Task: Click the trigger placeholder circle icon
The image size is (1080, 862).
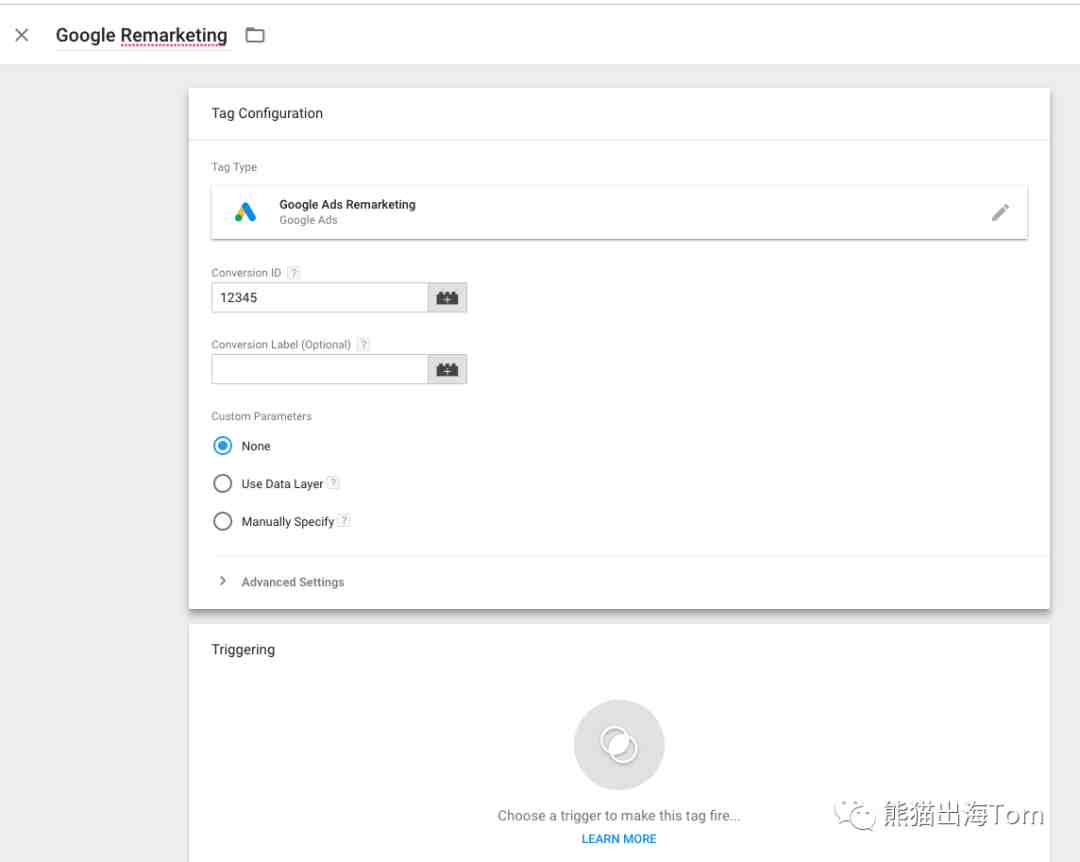Action: click(619, 745)
